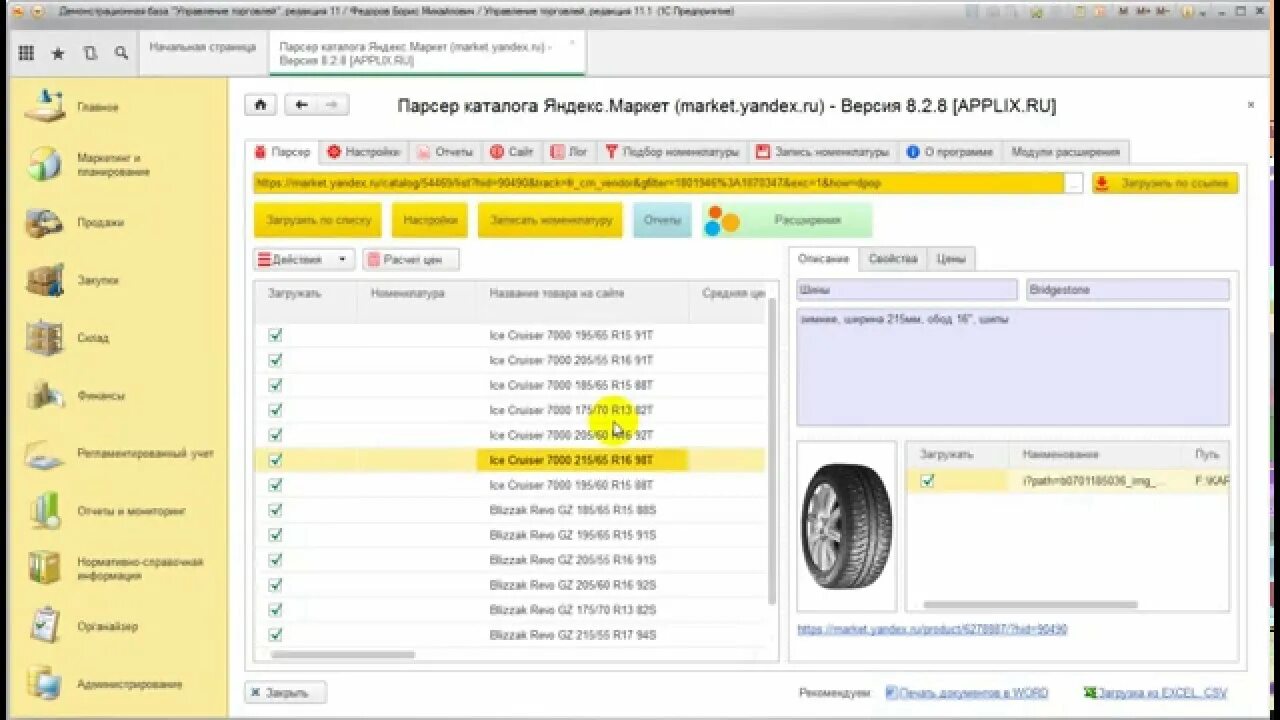1280x720 pixels.
Task: Switch to the Свойства panel tab
Action: [x=893, y=259]
